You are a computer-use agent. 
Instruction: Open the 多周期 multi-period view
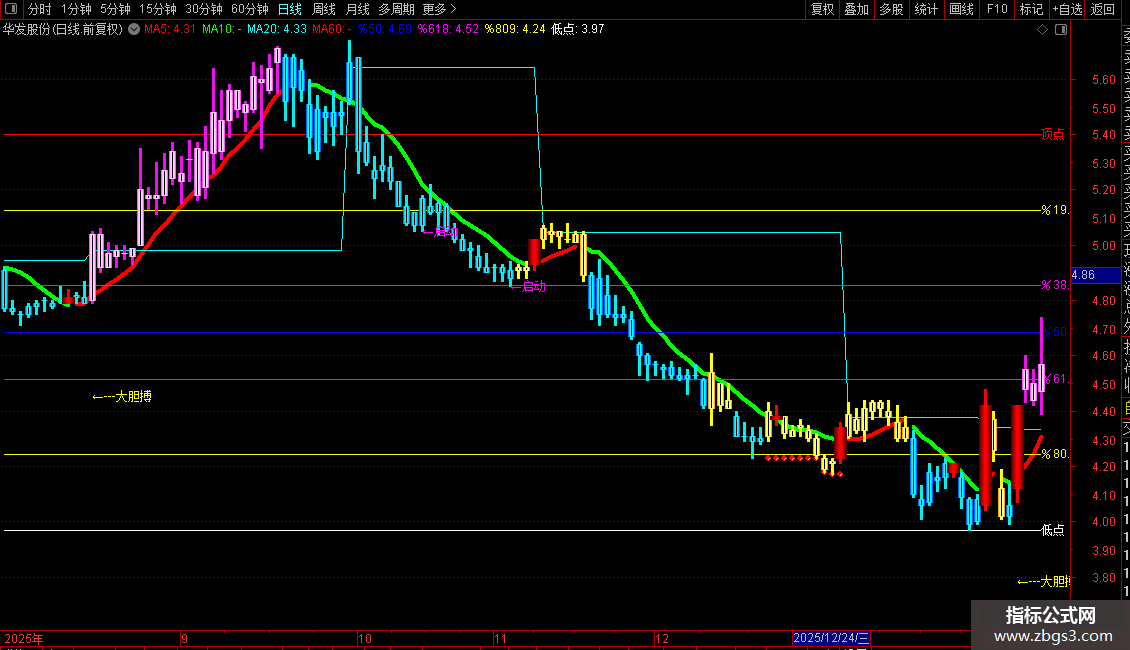tap(396, 9)
